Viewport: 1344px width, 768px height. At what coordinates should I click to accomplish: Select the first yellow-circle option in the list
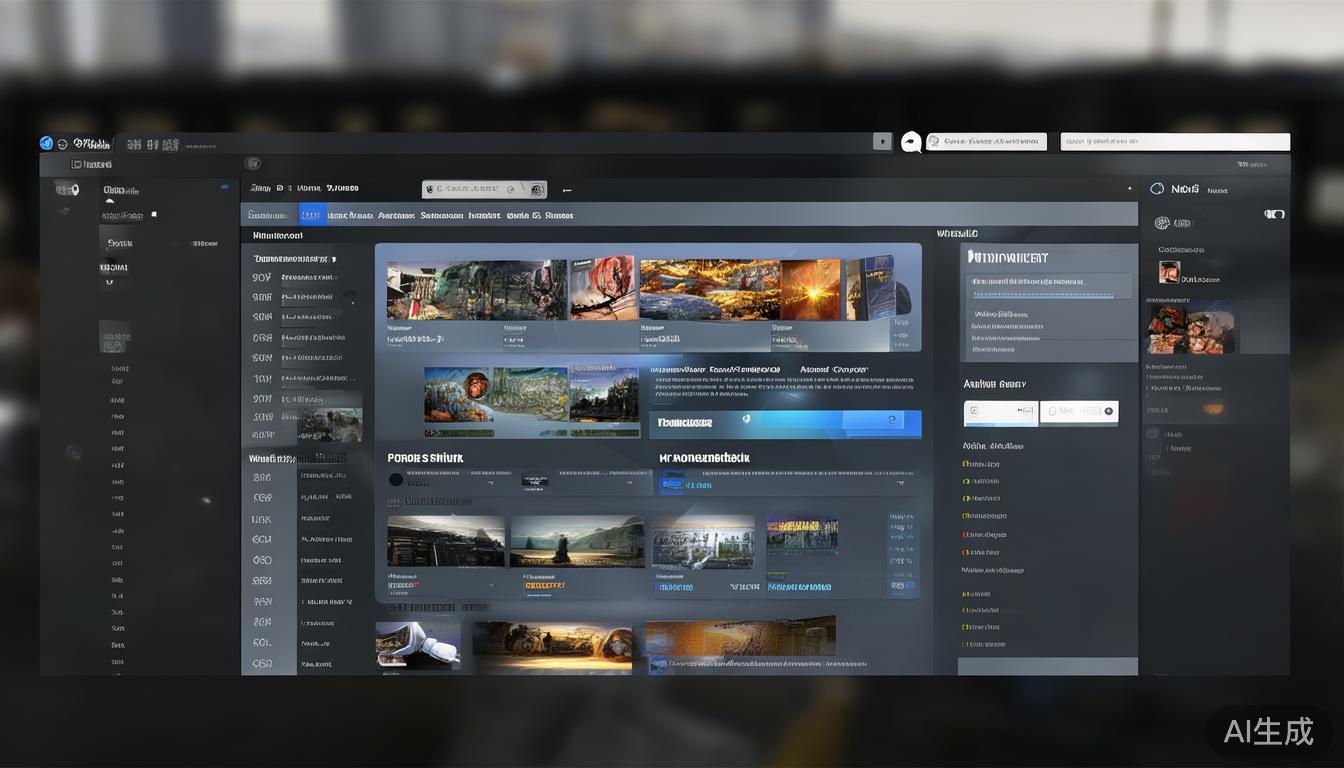[966, 464]
